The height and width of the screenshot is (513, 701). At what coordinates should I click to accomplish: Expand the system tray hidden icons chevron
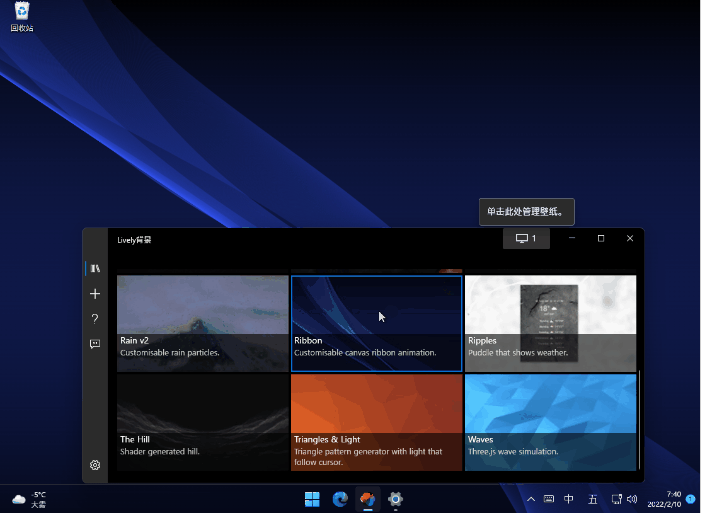pos(530,499)
